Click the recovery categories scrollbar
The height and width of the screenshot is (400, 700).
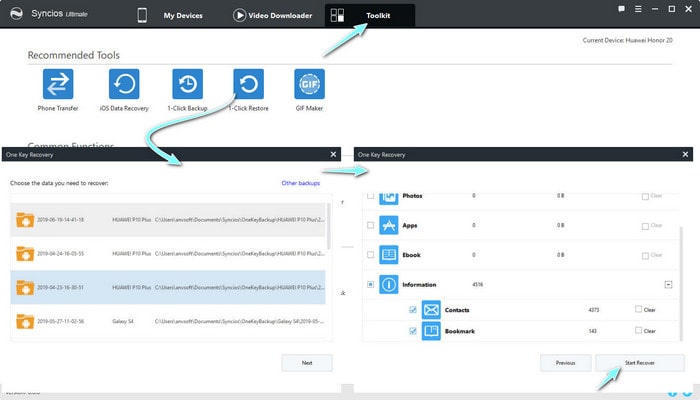point(681,283)
